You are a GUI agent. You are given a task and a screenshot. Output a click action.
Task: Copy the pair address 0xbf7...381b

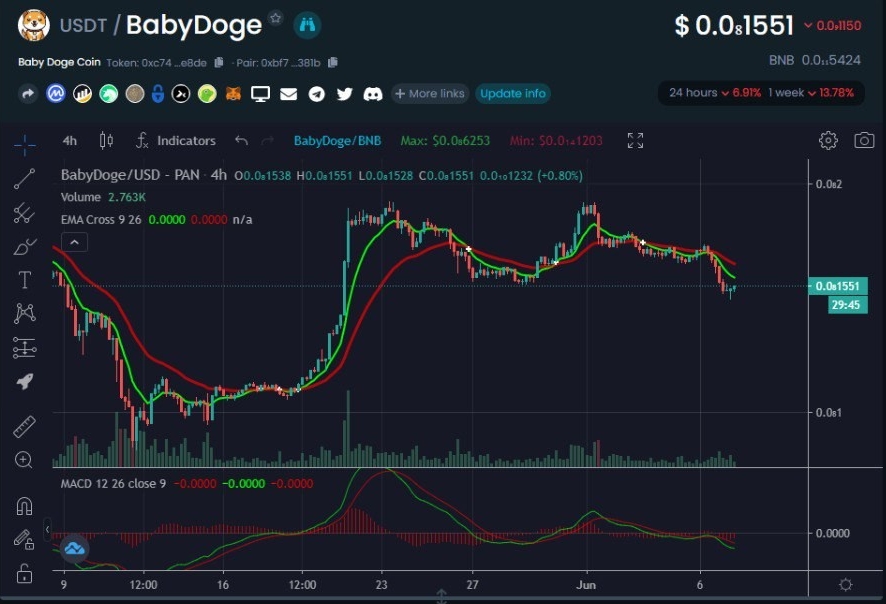click(x=333, y=62)
